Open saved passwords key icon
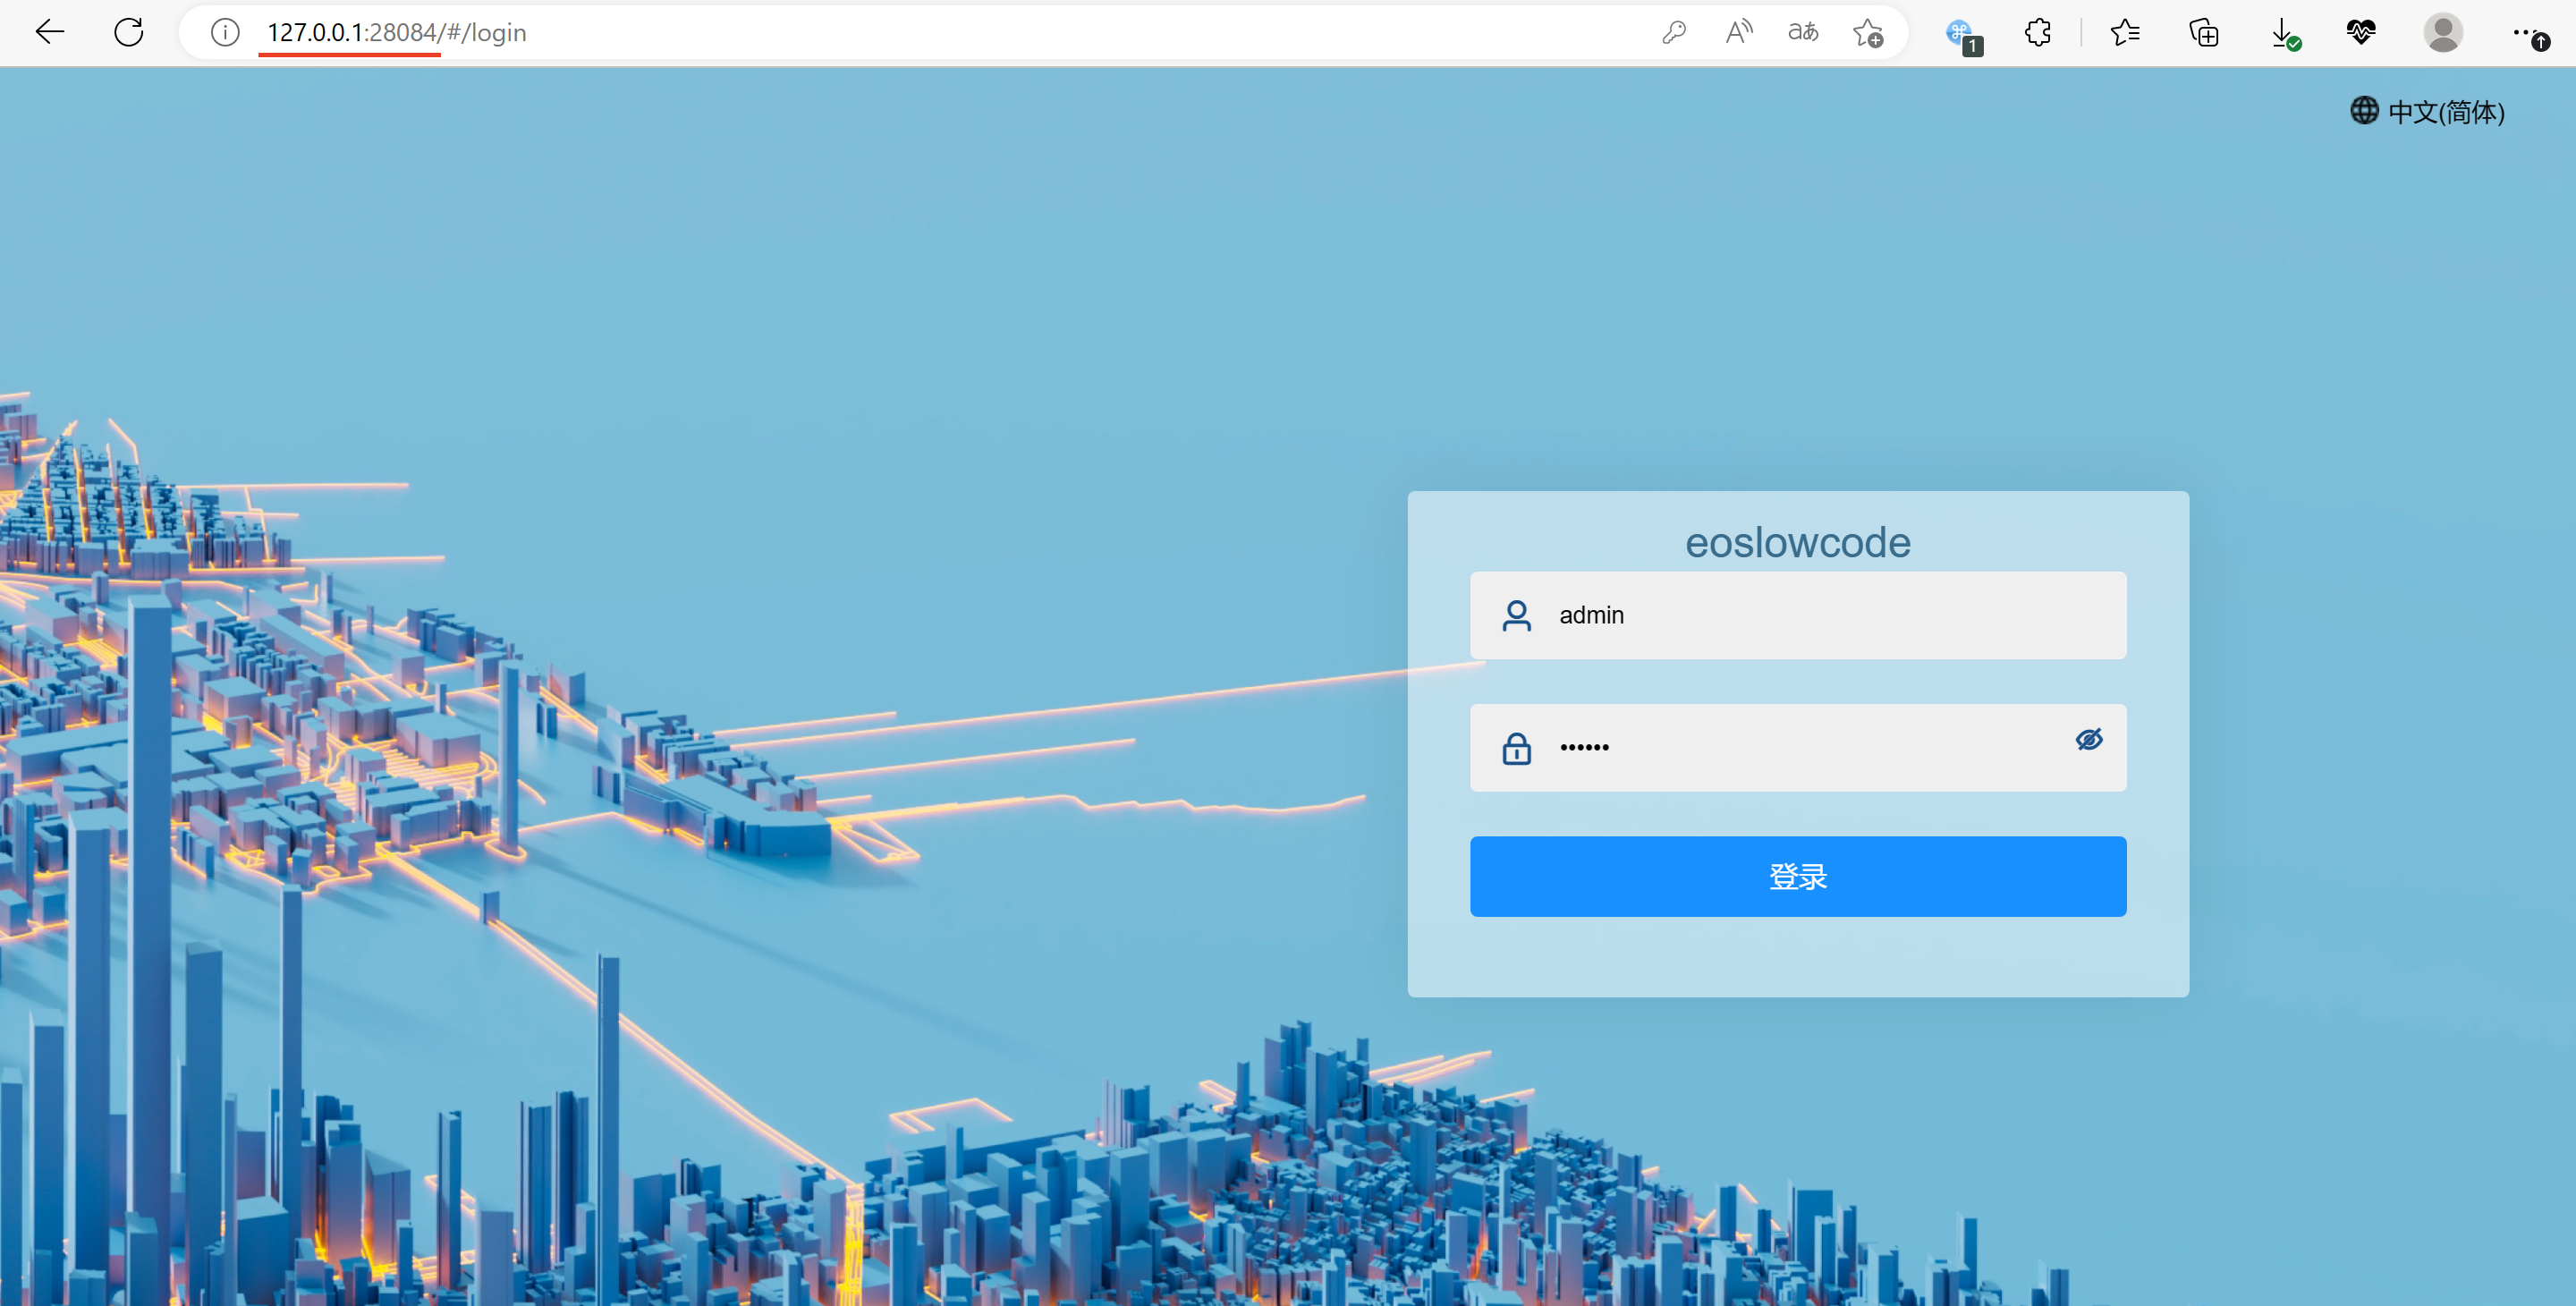The width and height of the screenshot is (2576, 1306). 1673,32
